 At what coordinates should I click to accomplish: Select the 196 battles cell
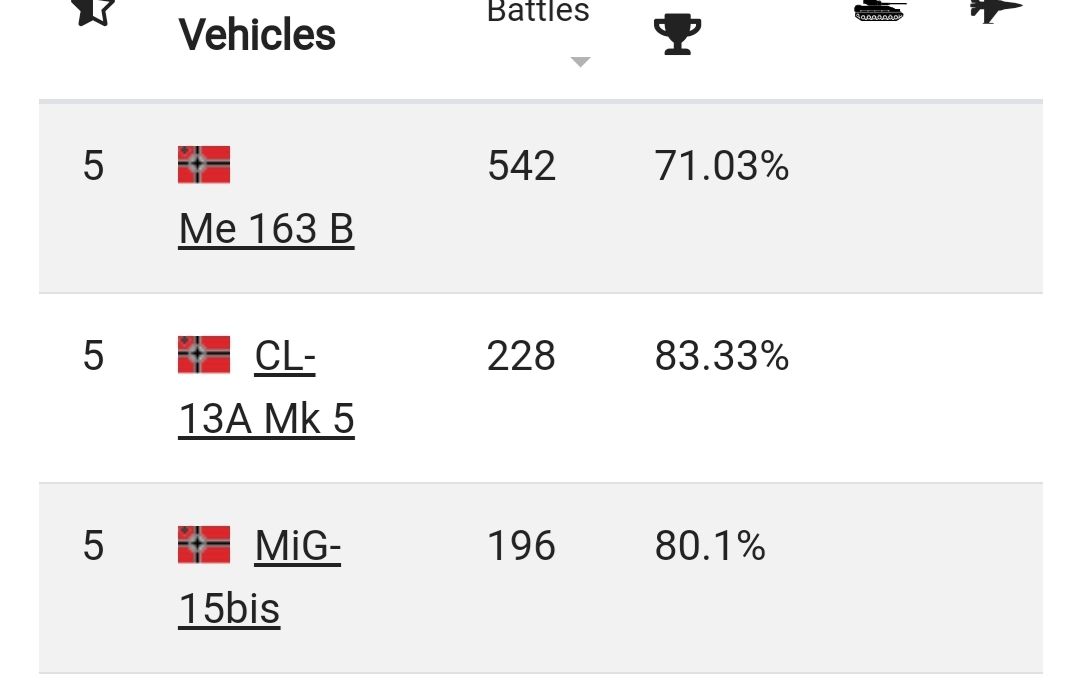coord(521,546)
